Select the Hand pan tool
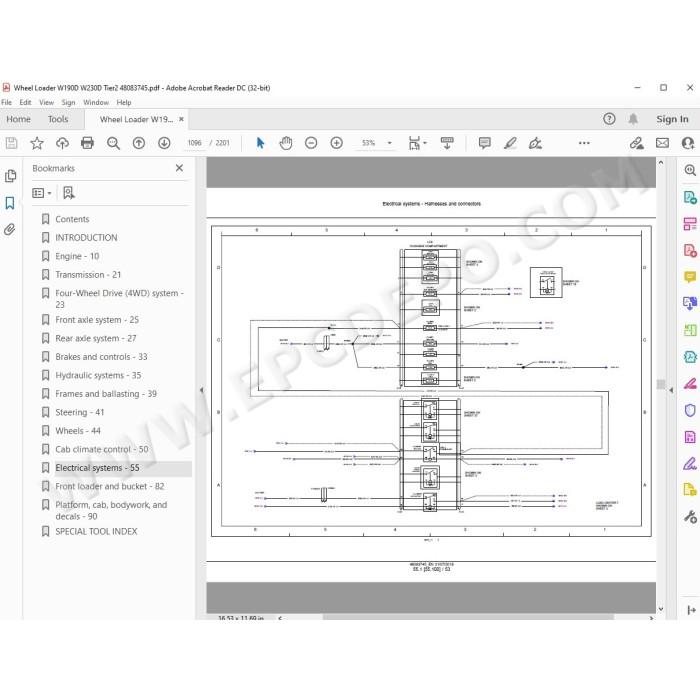This screenshot has height=700, width=700. [x=286, y=143]
